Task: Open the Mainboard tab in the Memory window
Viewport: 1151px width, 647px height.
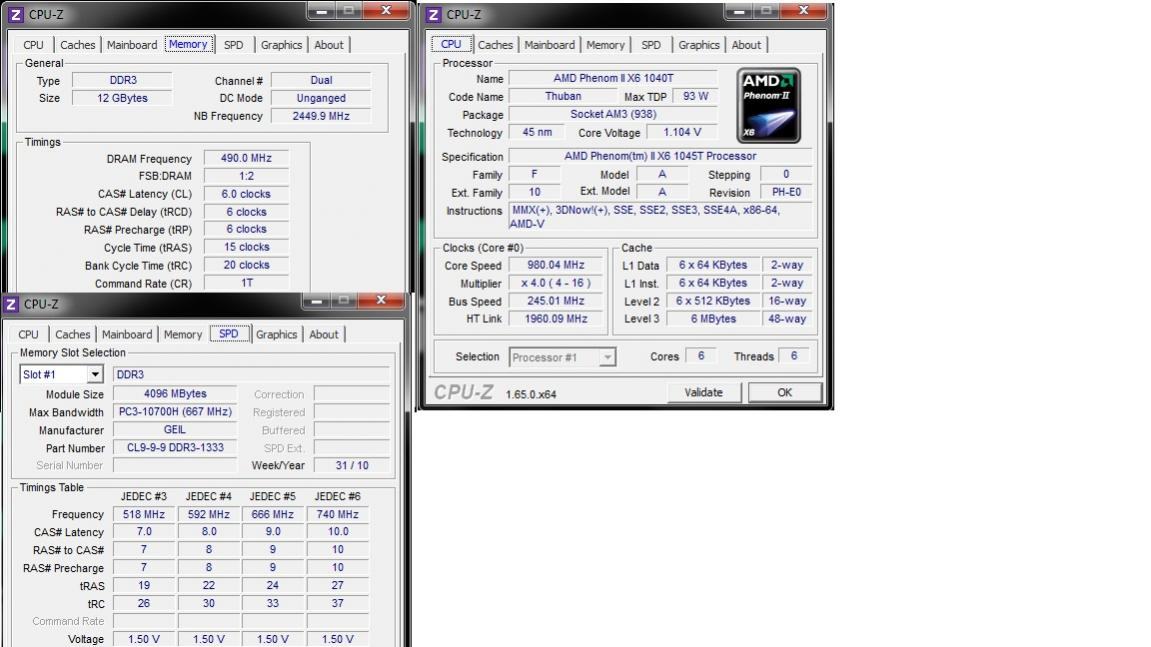Action: 132,45
